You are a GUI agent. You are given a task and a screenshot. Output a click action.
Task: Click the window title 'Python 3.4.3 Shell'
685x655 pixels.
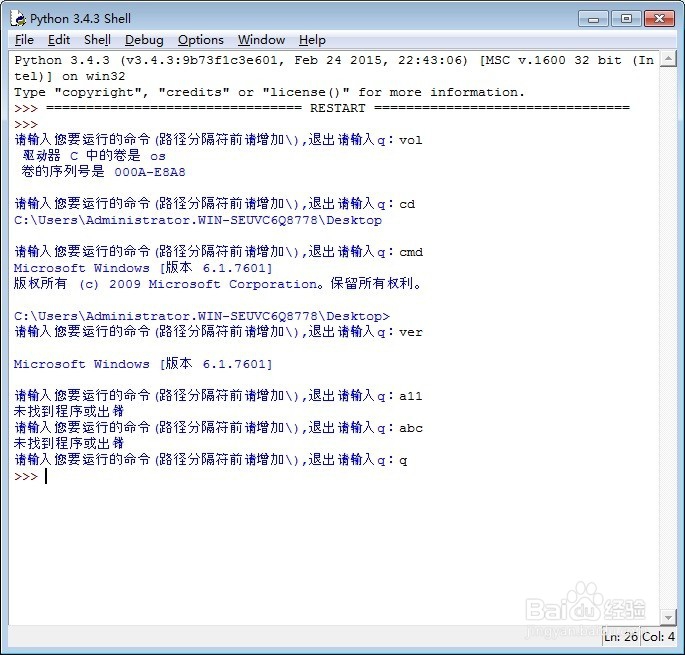tap(80, 19)
